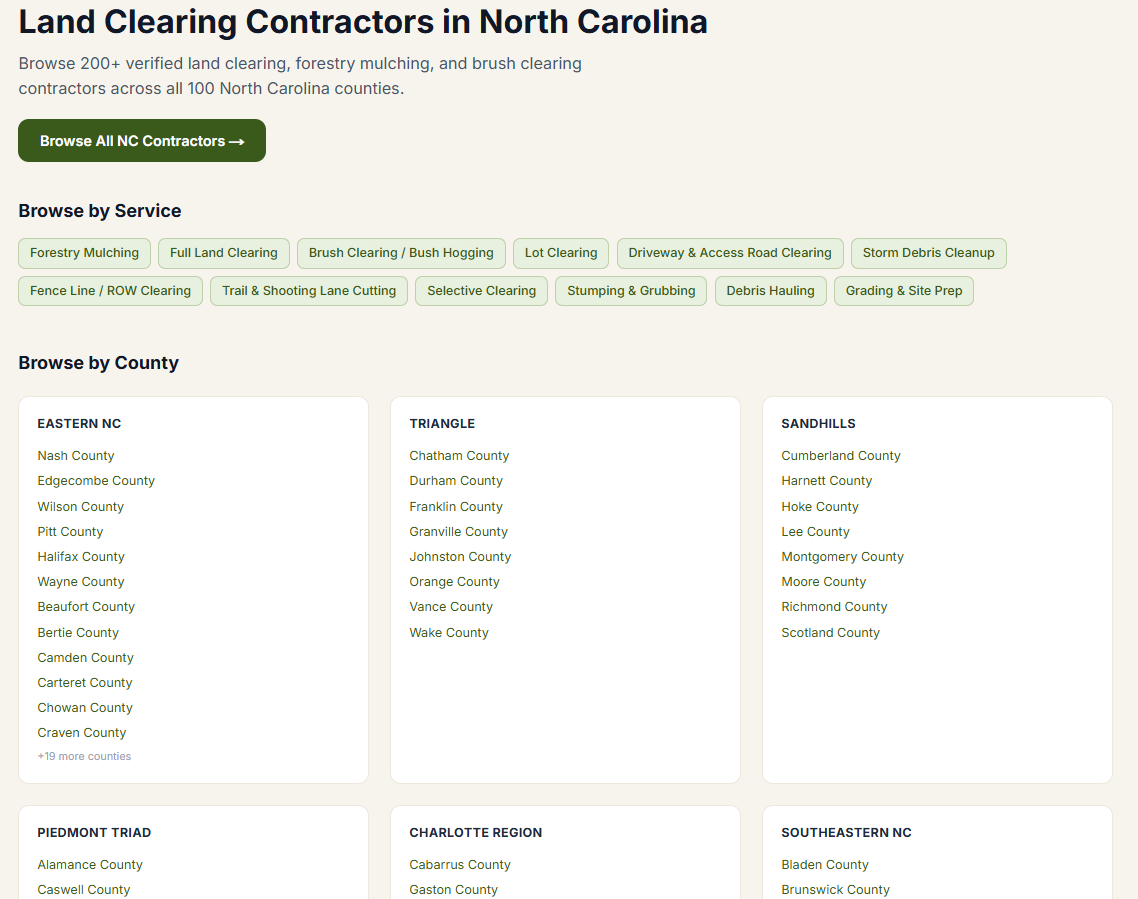
Task: Open the Brush Clearing / Bush Hogging category
Action: [401, 253]
